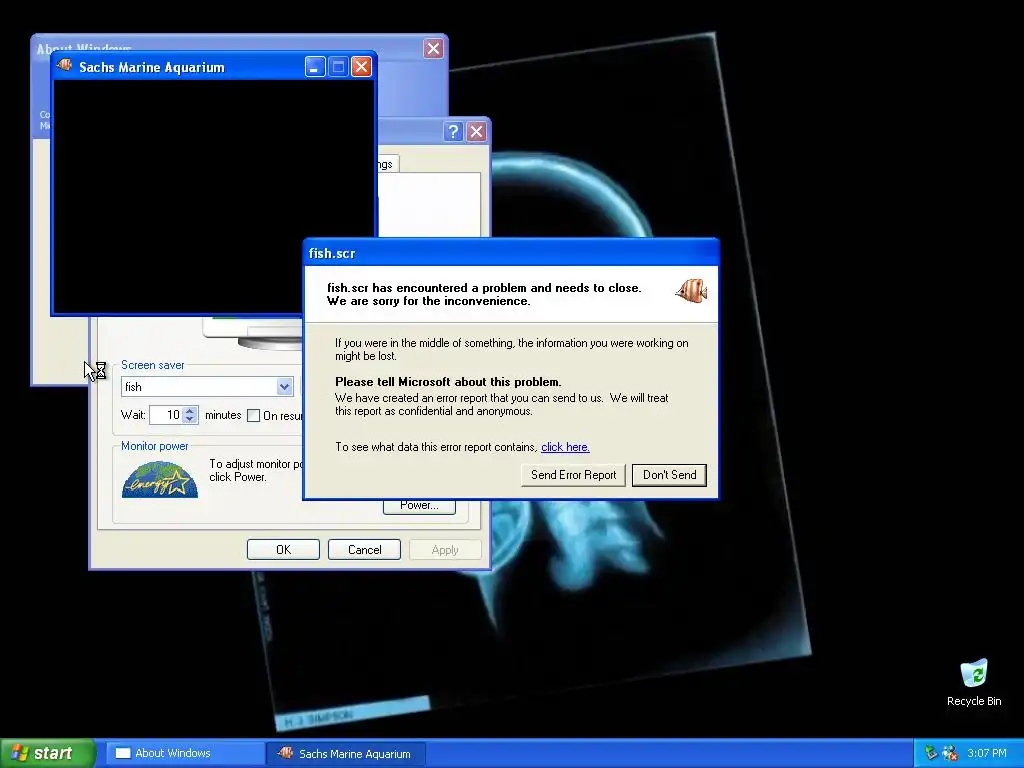Click Cancel in Display Properties
1024x768 pixels.
click(364, 550)
